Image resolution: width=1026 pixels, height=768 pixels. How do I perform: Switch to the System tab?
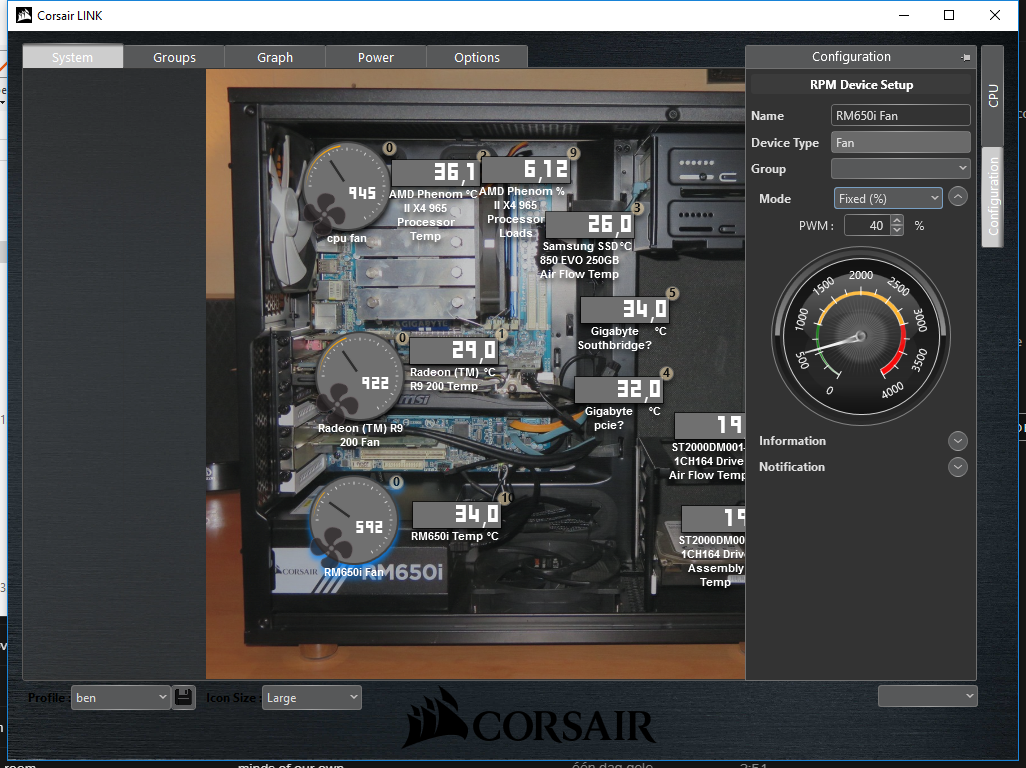click(x=73, y=57)
